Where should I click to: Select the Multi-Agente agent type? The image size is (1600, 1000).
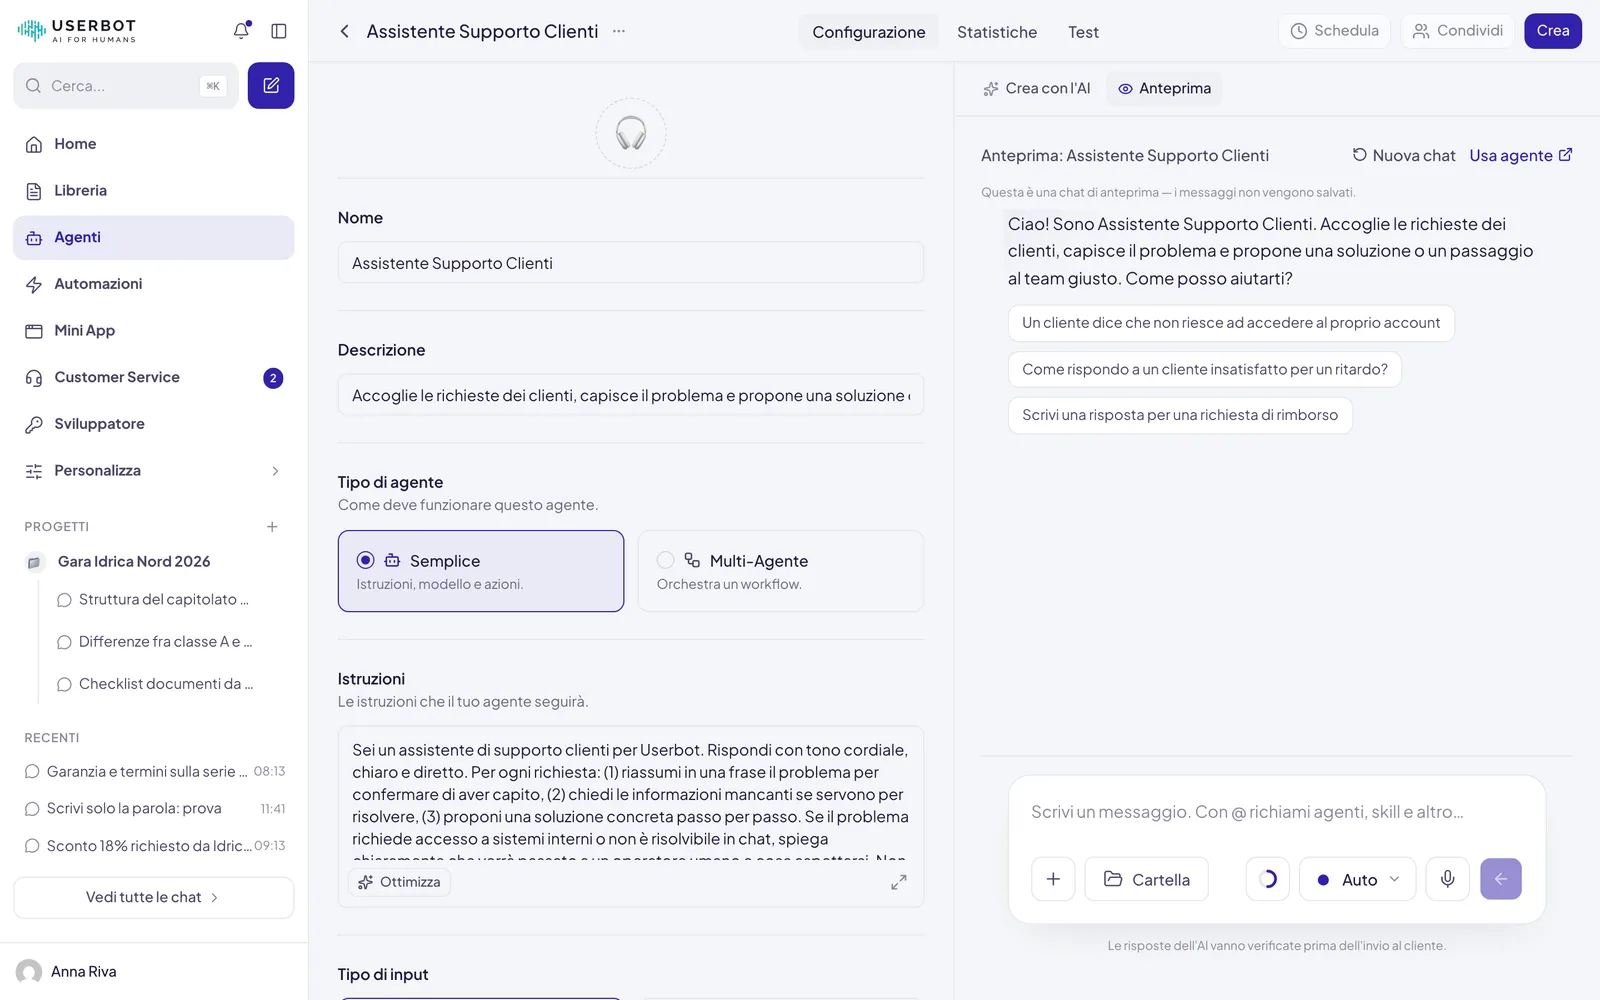click(x=781, y=571)
